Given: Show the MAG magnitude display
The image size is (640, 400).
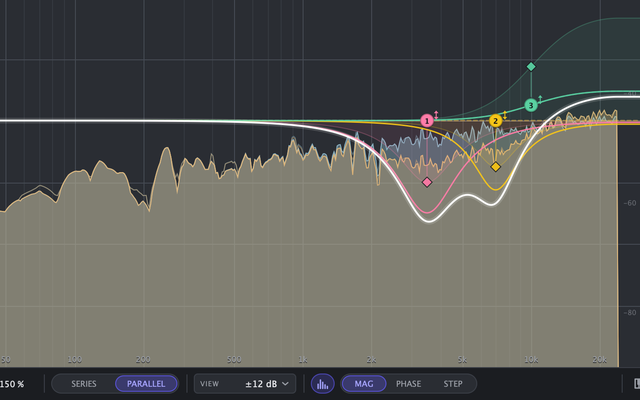Looking at the screenshot, I should [364, 384].
